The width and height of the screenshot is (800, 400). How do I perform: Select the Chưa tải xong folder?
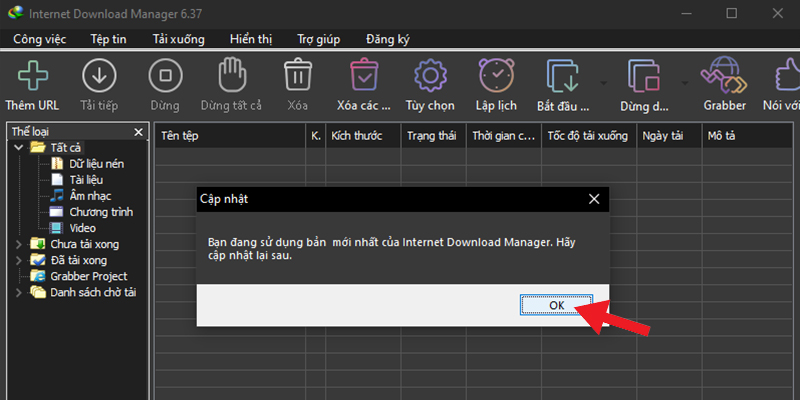pos(85,244)
